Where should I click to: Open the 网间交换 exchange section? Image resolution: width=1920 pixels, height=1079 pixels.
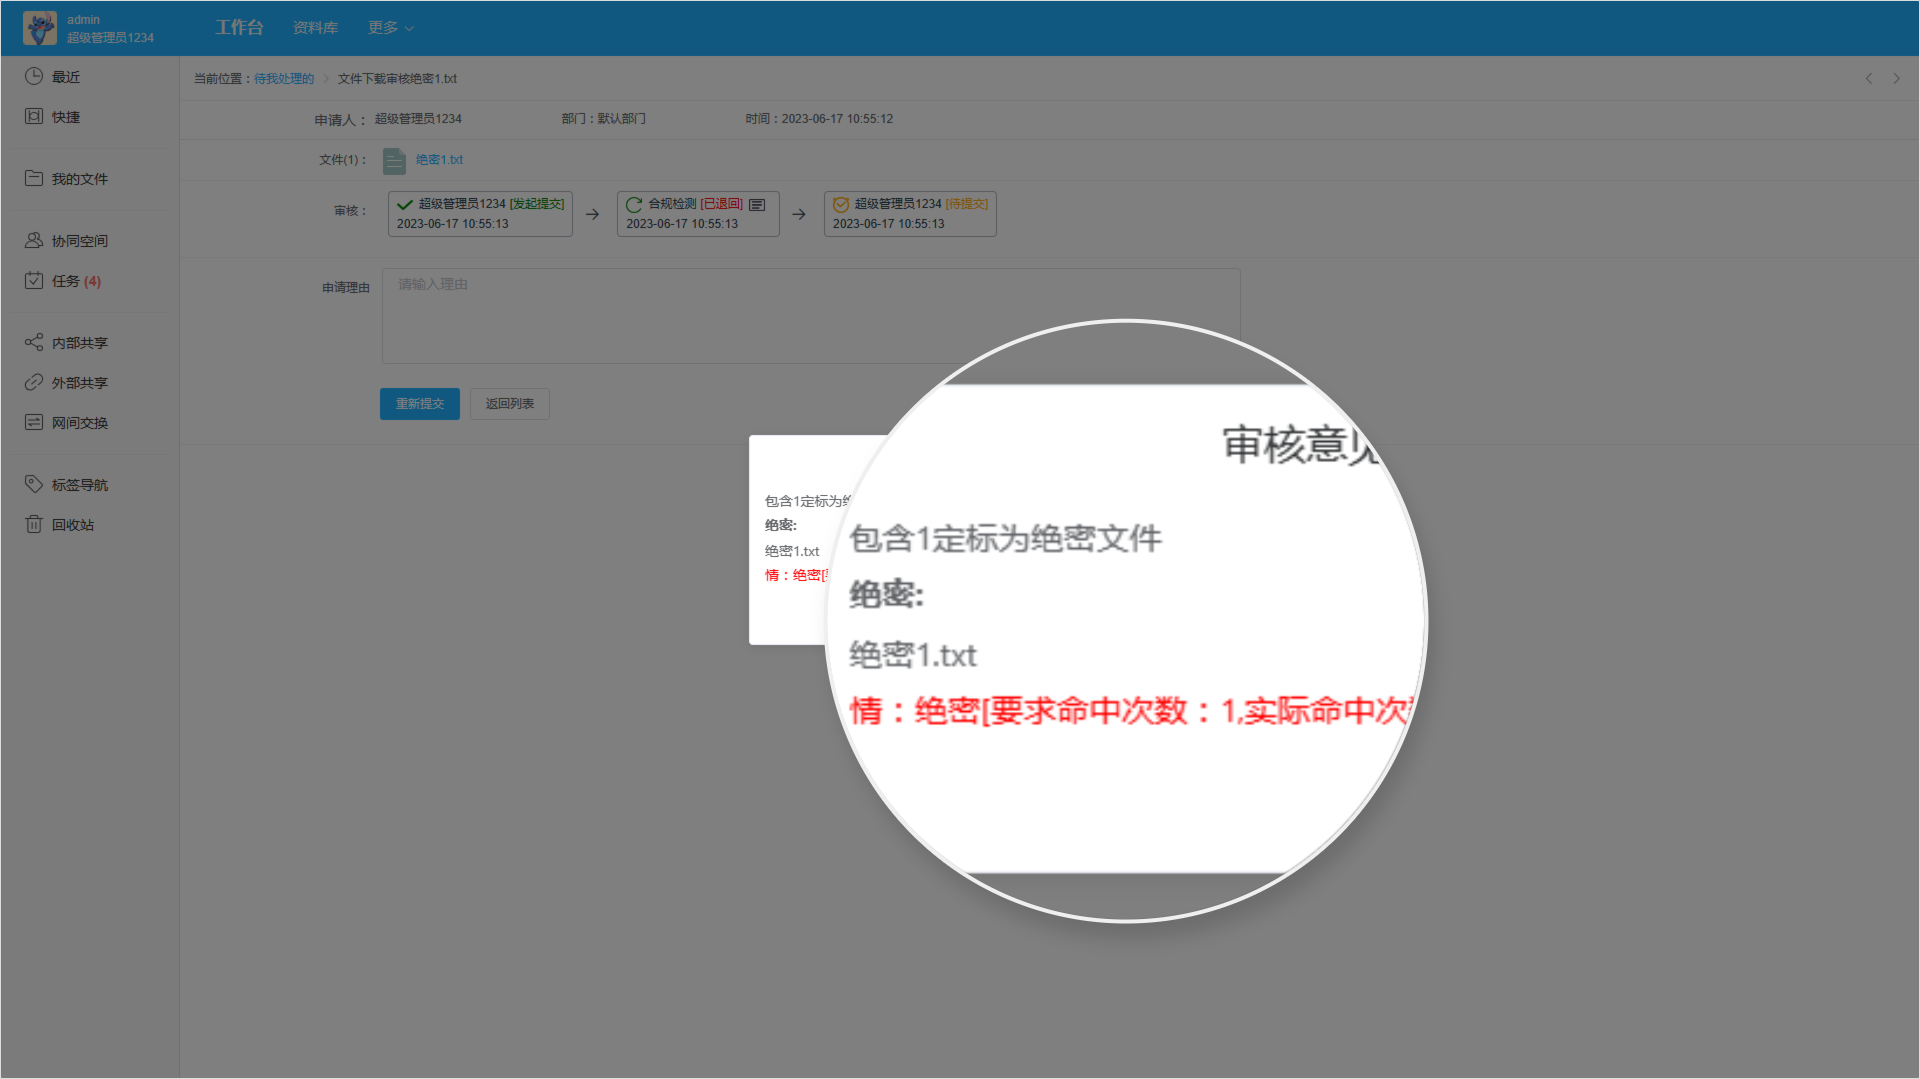(80, 422)
